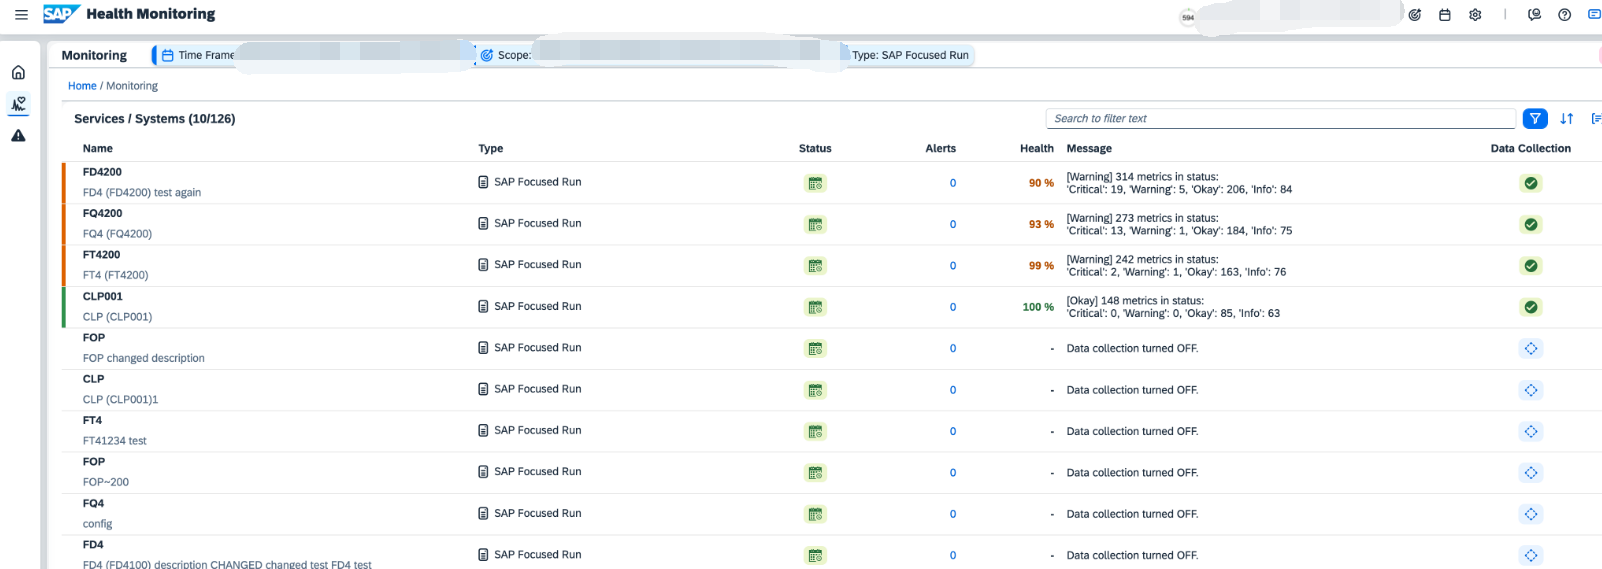Click data collection green check for FD4200
Viewport: 1602px width, 569px height.
click(1531, 183)
